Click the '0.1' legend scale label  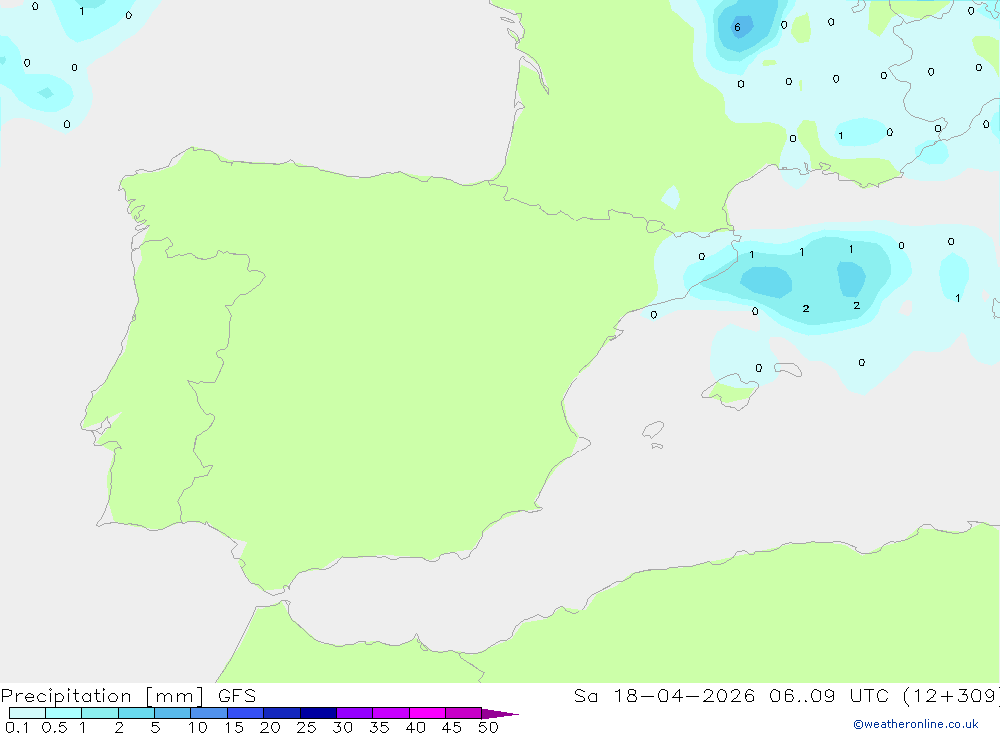point(17,727)
